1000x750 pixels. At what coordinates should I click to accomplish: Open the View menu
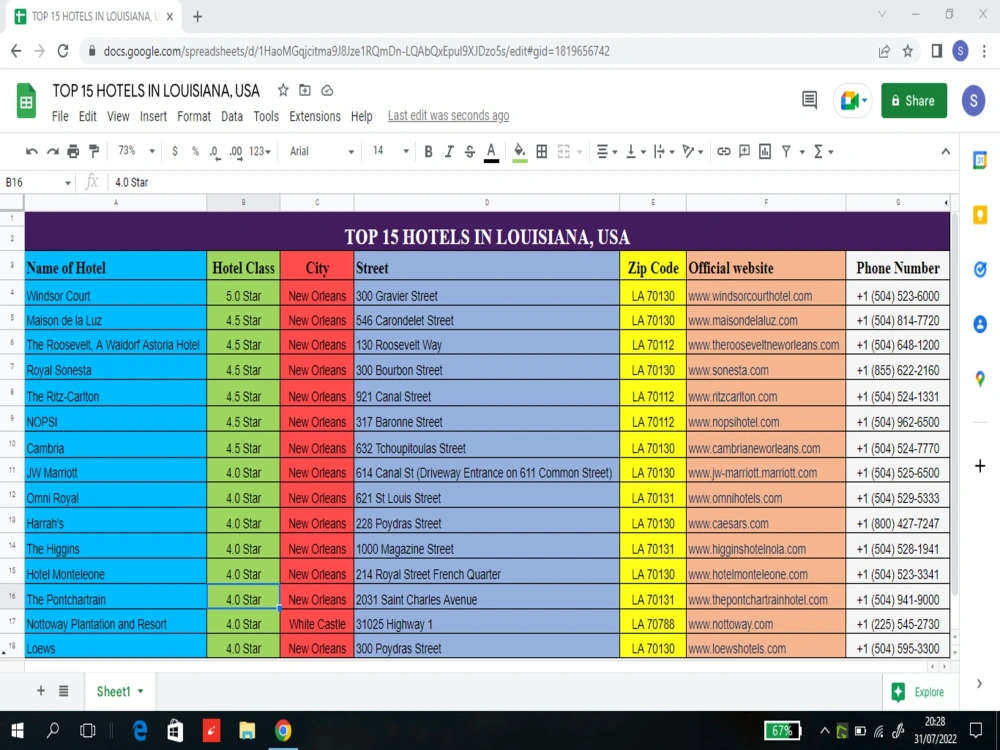pos(118,116)
